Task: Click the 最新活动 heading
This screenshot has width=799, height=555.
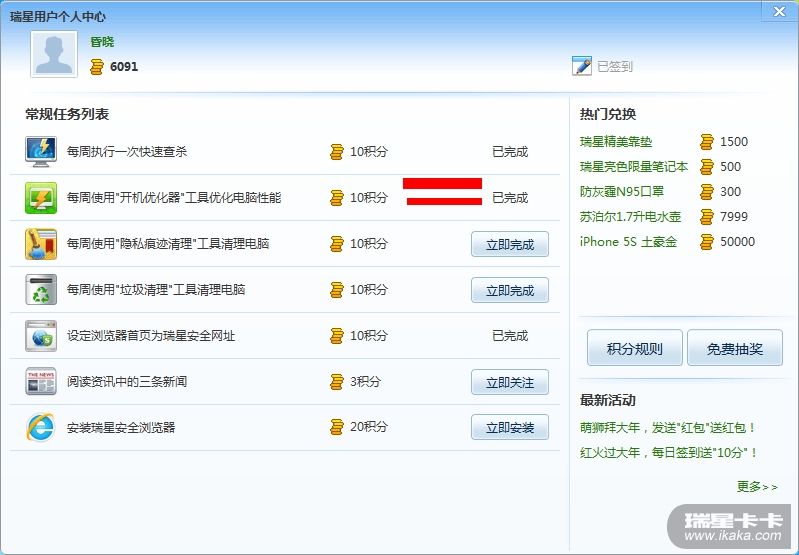Action: [608, 400]
